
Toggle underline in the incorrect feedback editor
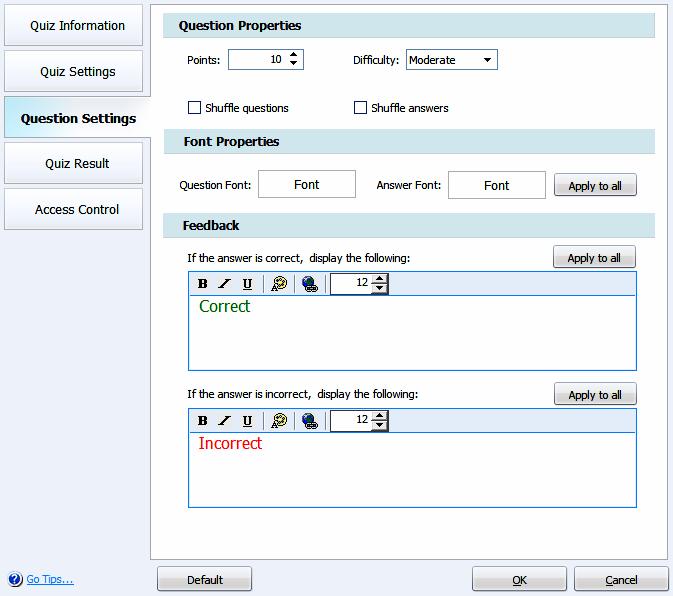coord(247,421)
